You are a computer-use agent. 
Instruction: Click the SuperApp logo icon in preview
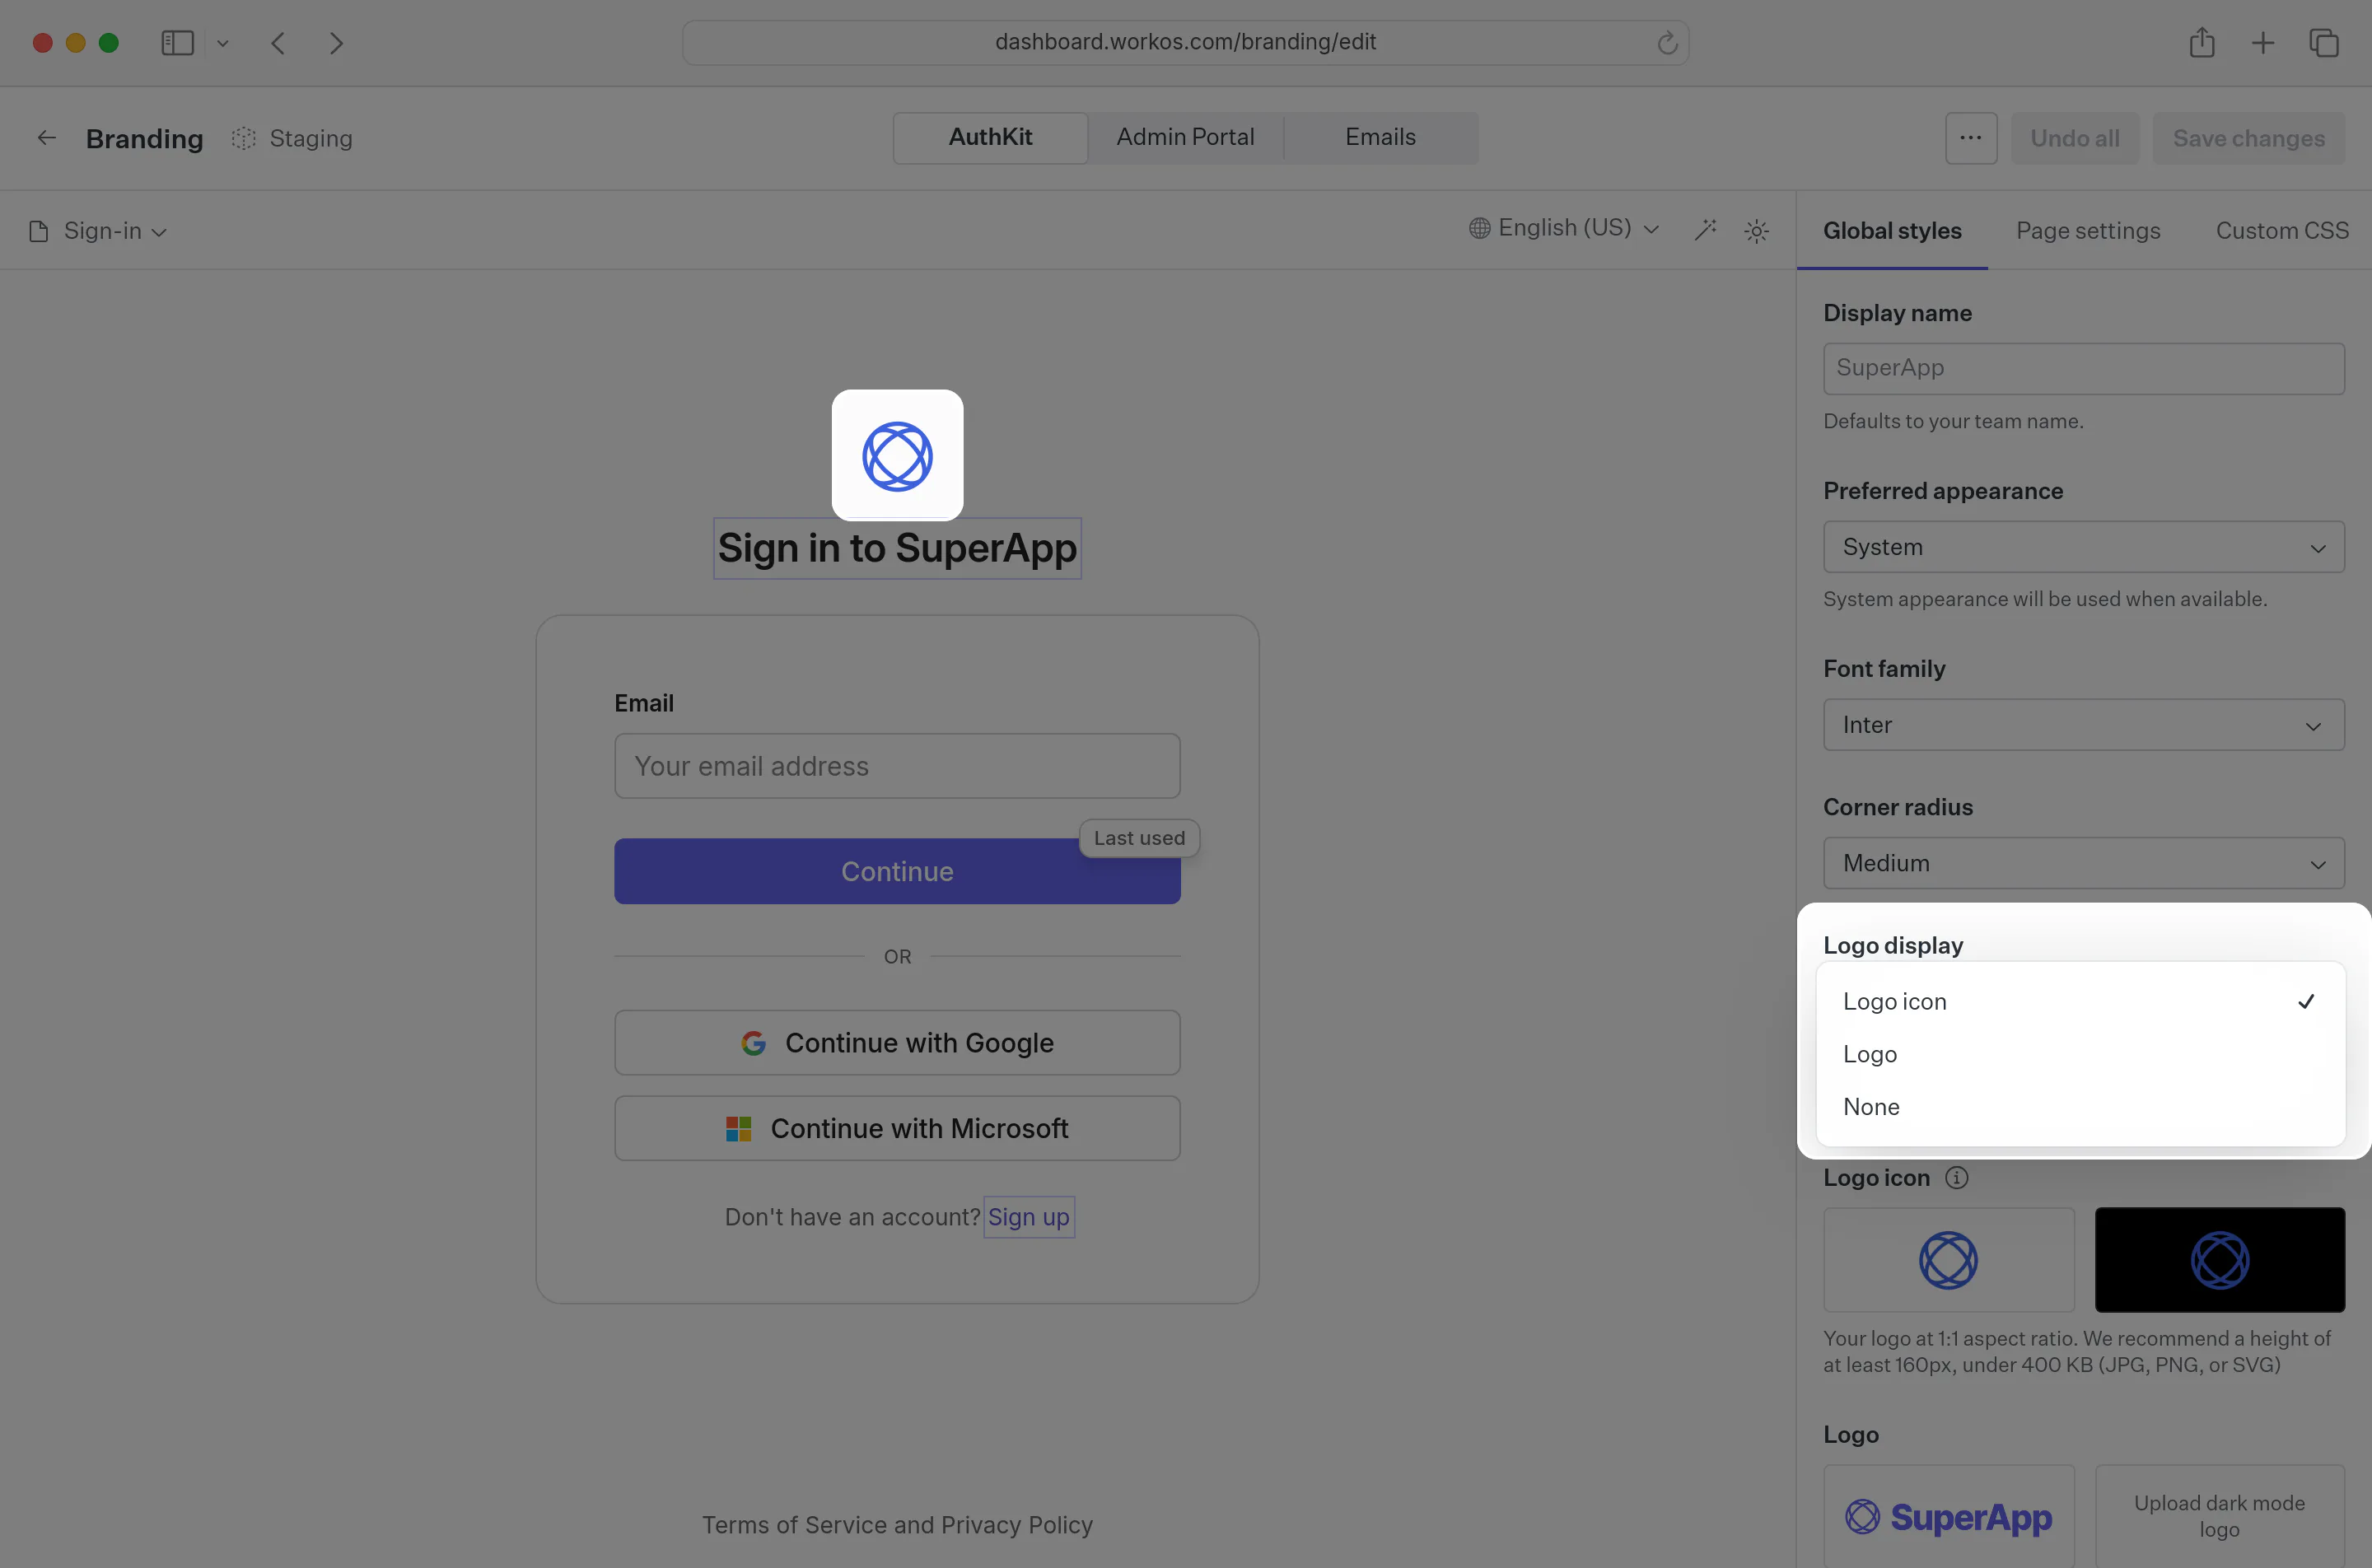click(x=897, y=456)
